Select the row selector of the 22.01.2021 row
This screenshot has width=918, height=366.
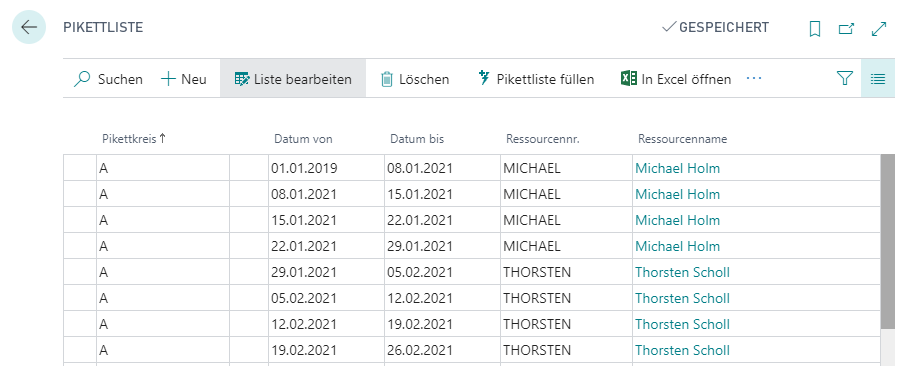(80, 247)
